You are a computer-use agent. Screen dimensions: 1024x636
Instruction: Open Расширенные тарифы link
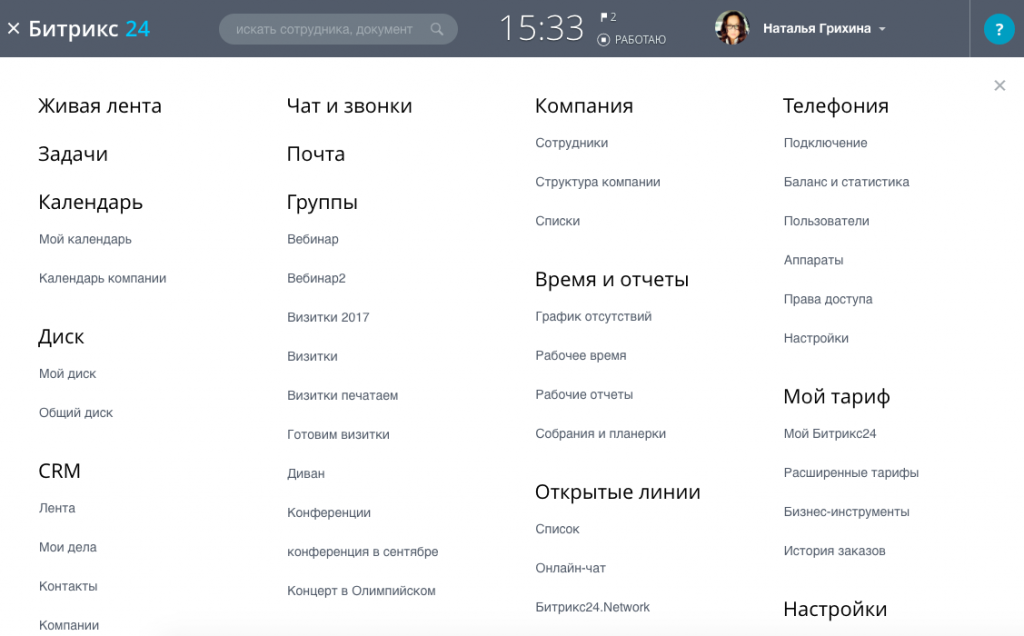(x=851, y=473)
